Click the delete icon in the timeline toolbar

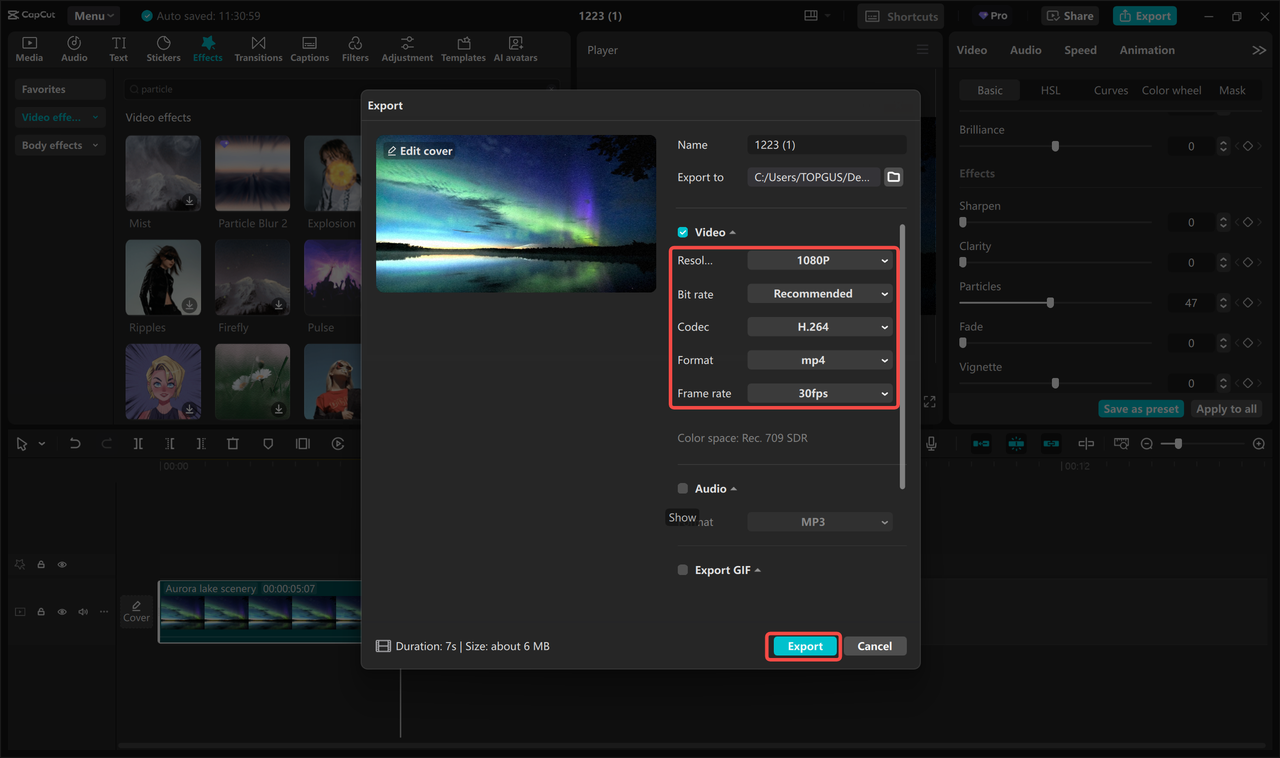click(x=233, y=443)
